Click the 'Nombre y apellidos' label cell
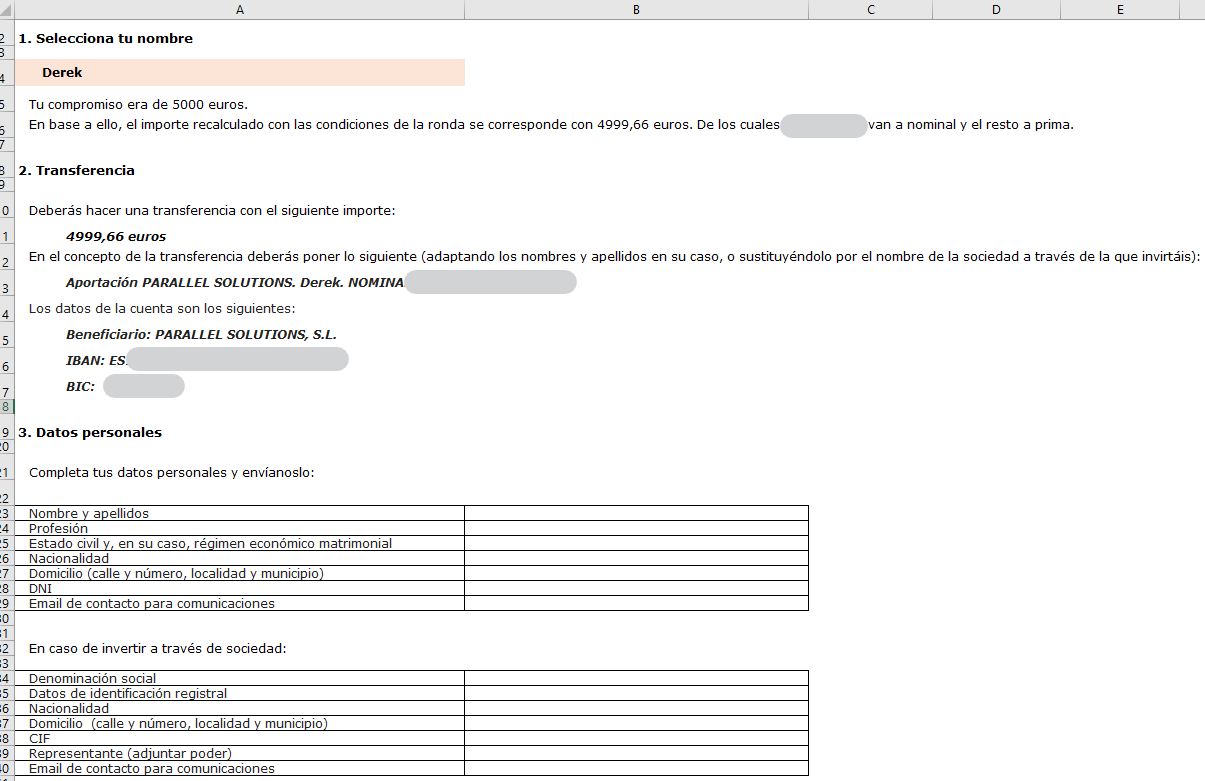 pos(240,513)
